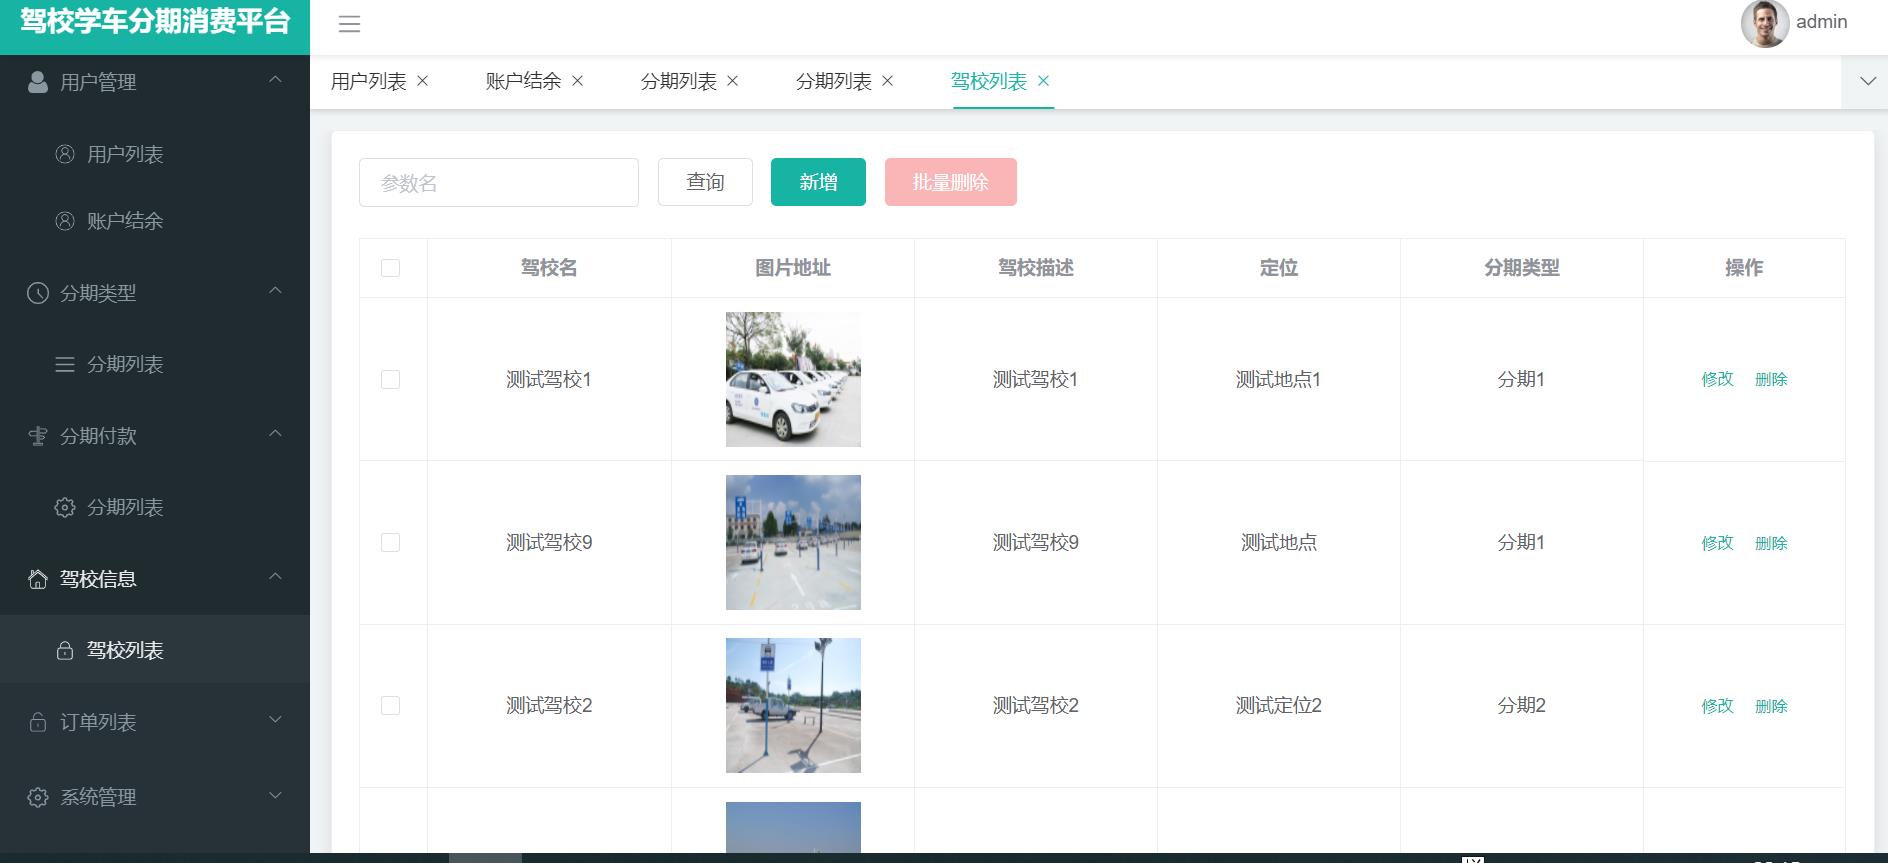The image size is (1888, 863).
Task: Open the 测试驾校9 photo thumbnail
Action: coord(793,542)
